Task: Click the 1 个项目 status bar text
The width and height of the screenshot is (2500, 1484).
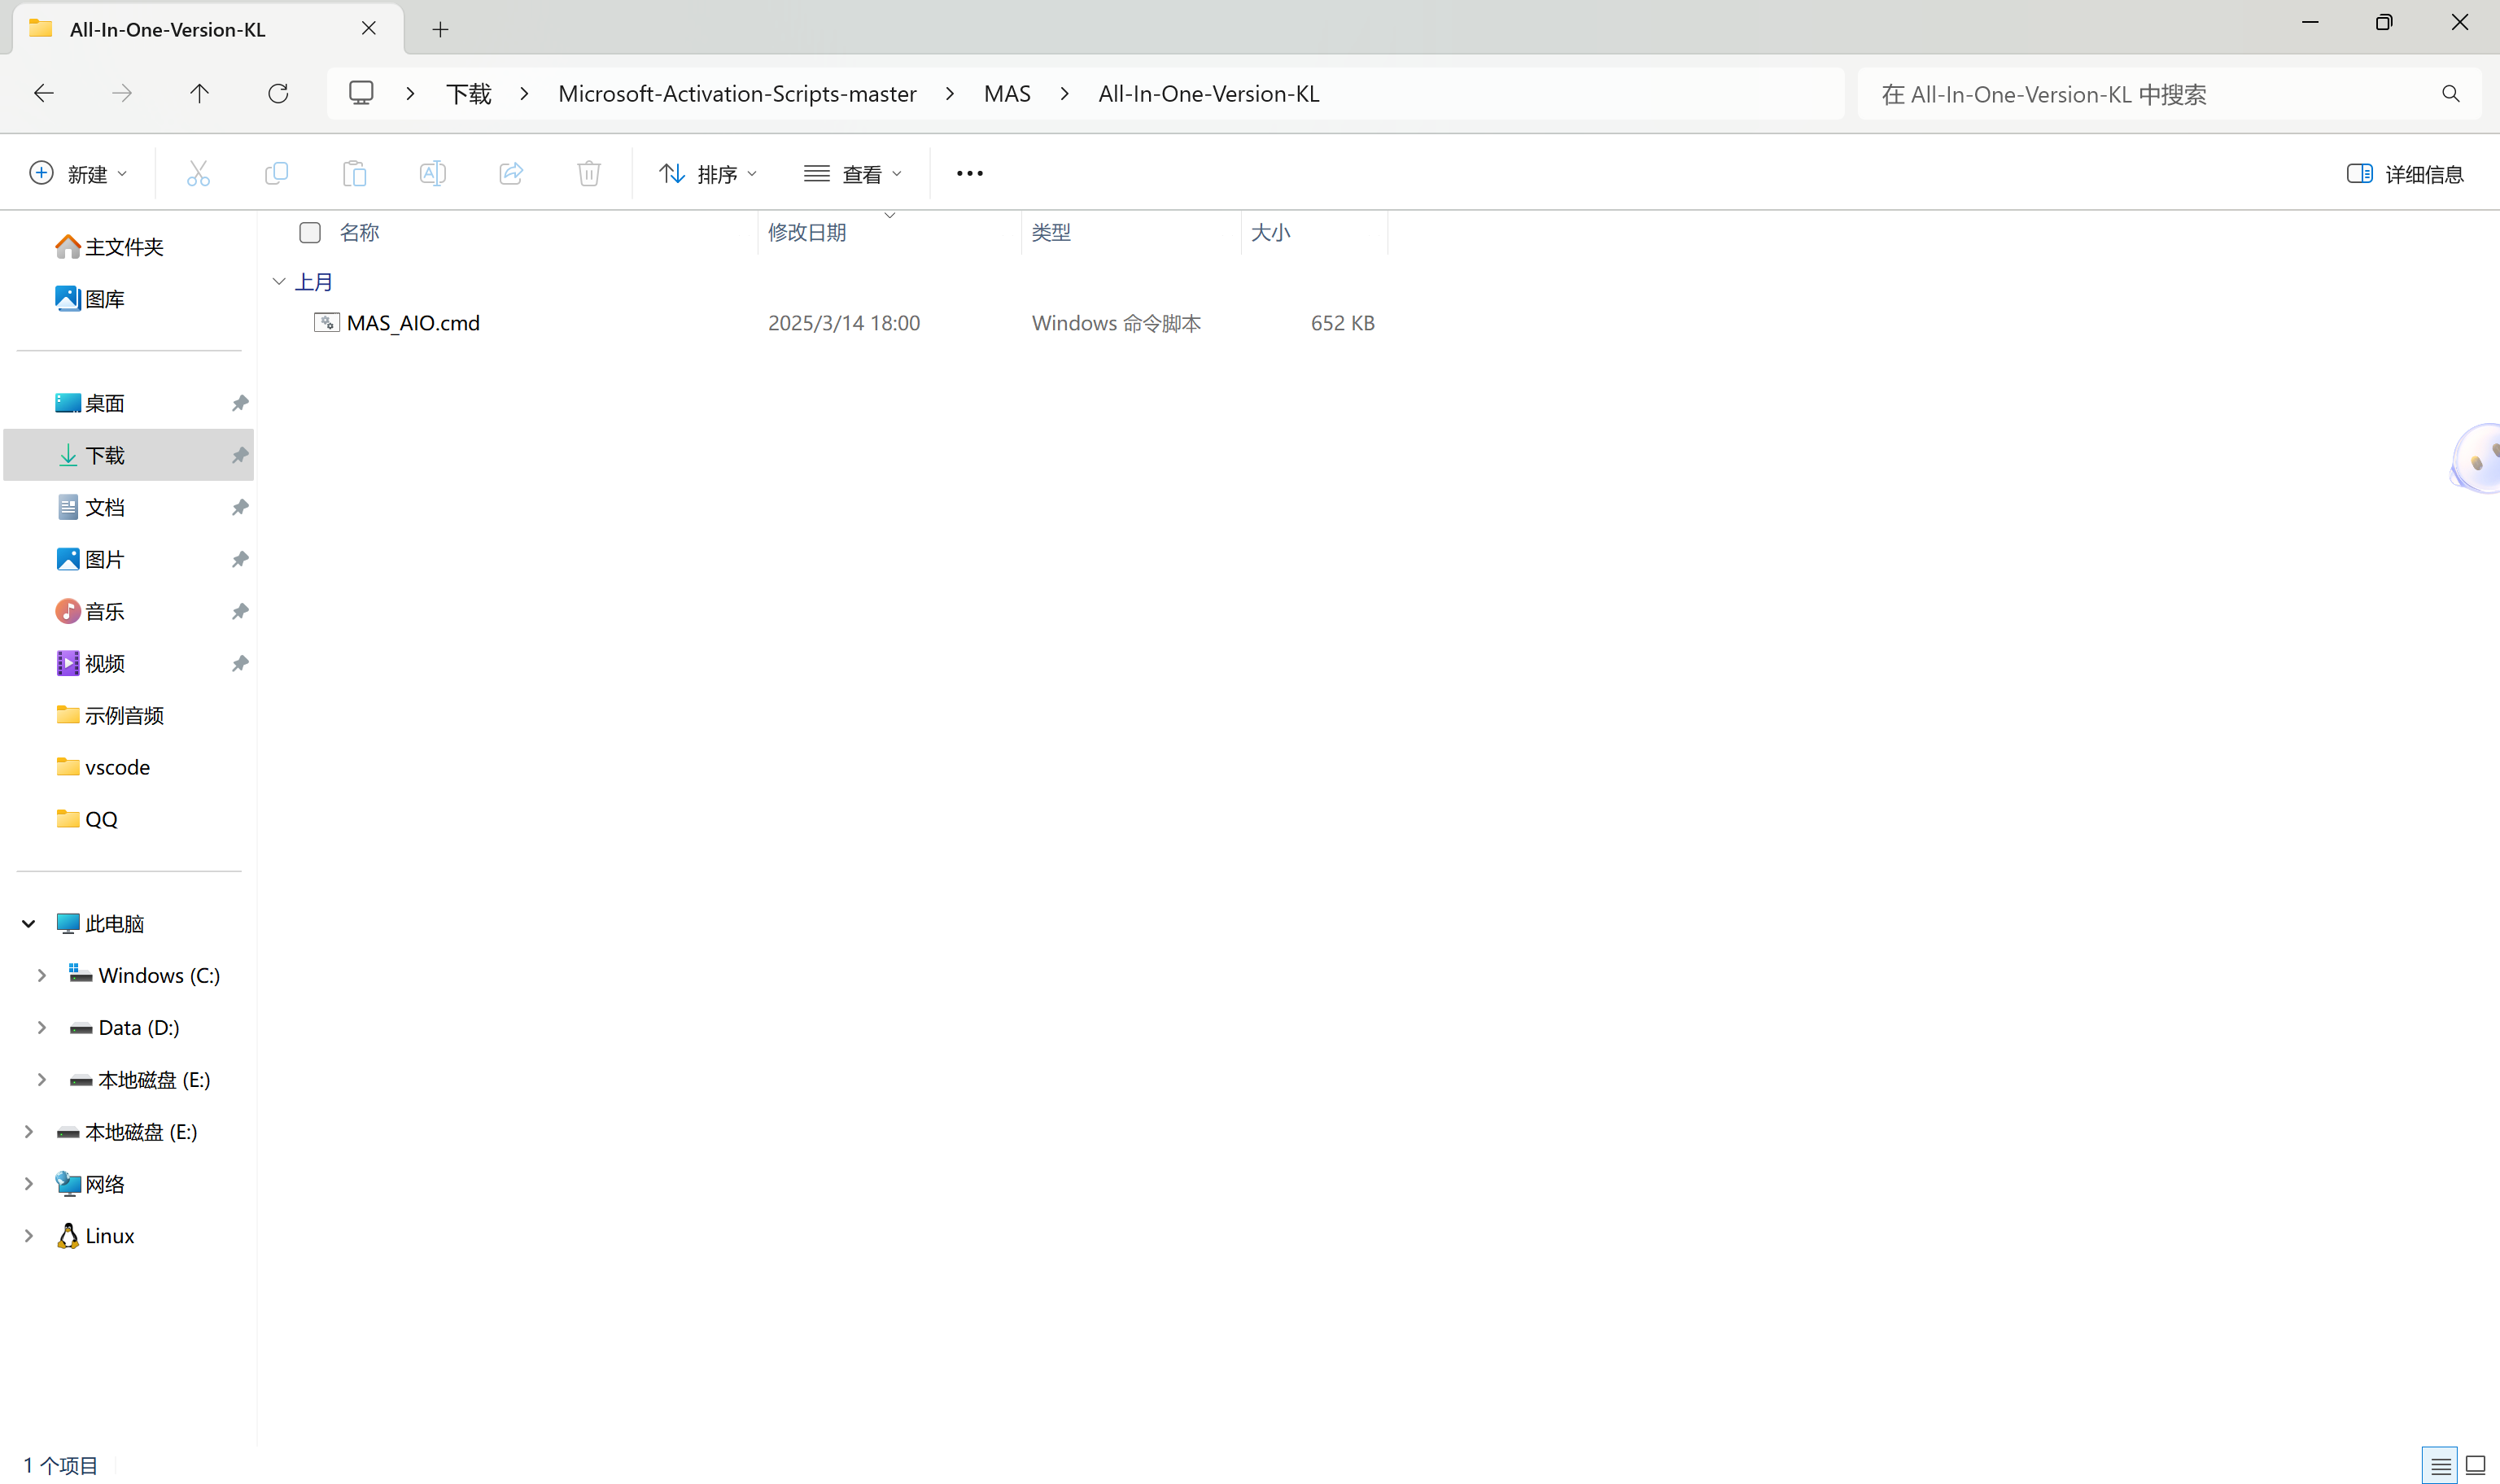Action: point(61,1465)
